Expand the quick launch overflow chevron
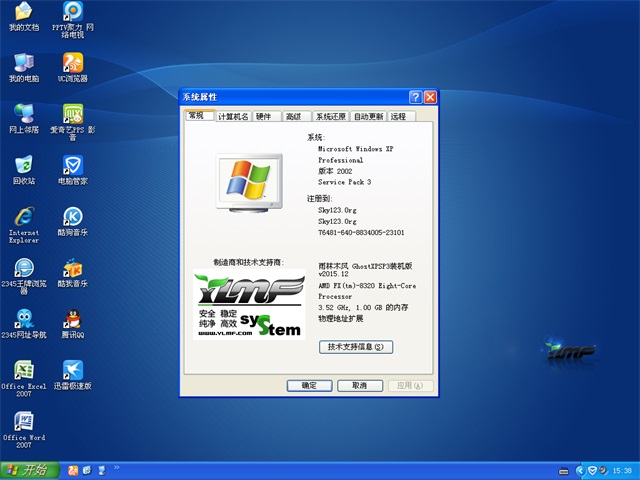This screenshot has width=640, height=480. pyautogui.click(x=117, y=466)
